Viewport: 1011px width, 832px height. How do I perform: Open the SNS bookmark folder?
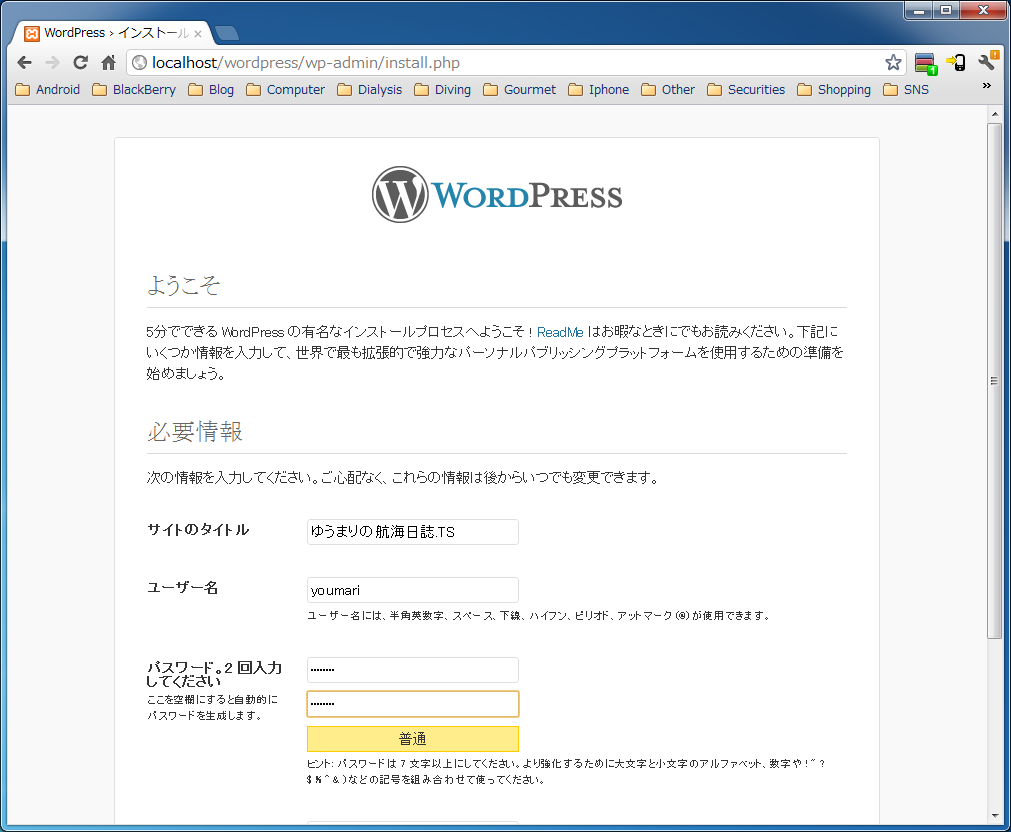coord(906,90)
